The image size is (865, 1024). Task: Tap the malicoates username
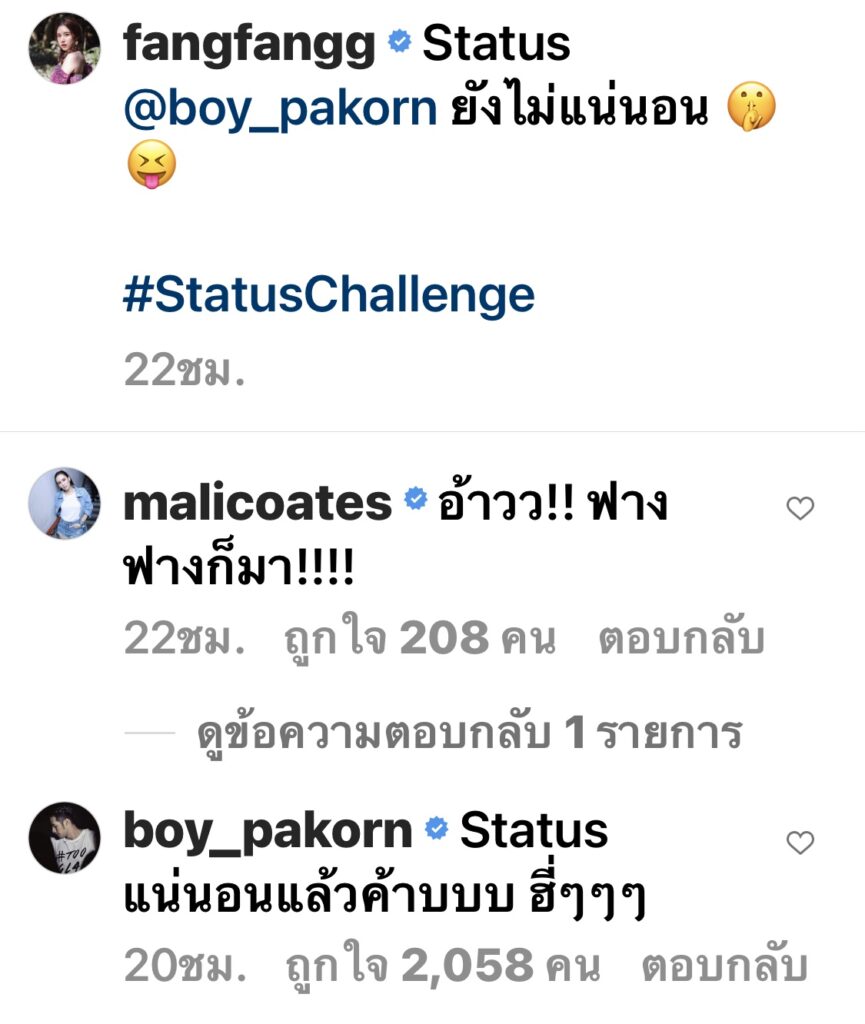pos(257,504)
